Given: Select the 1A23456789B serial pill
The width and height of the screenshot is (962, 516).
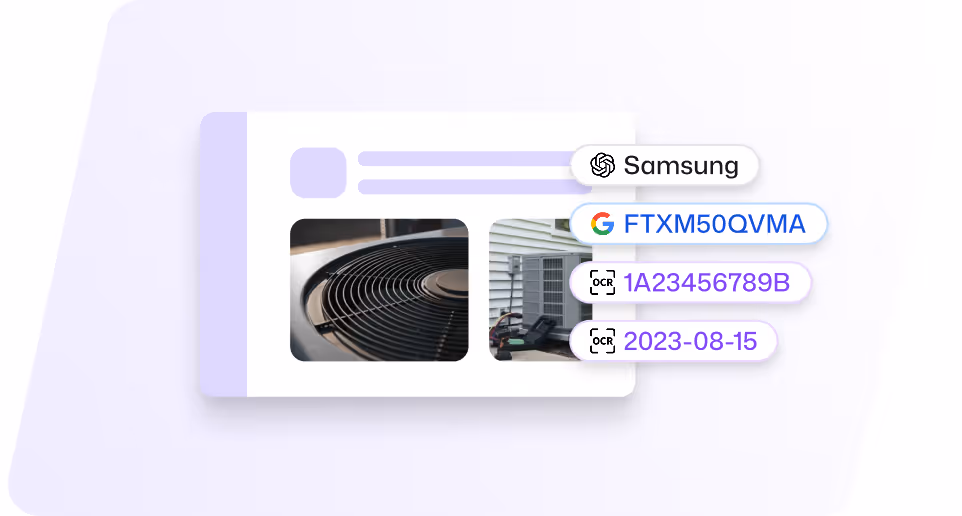Looking at the screenshot, I should [691, 282].
